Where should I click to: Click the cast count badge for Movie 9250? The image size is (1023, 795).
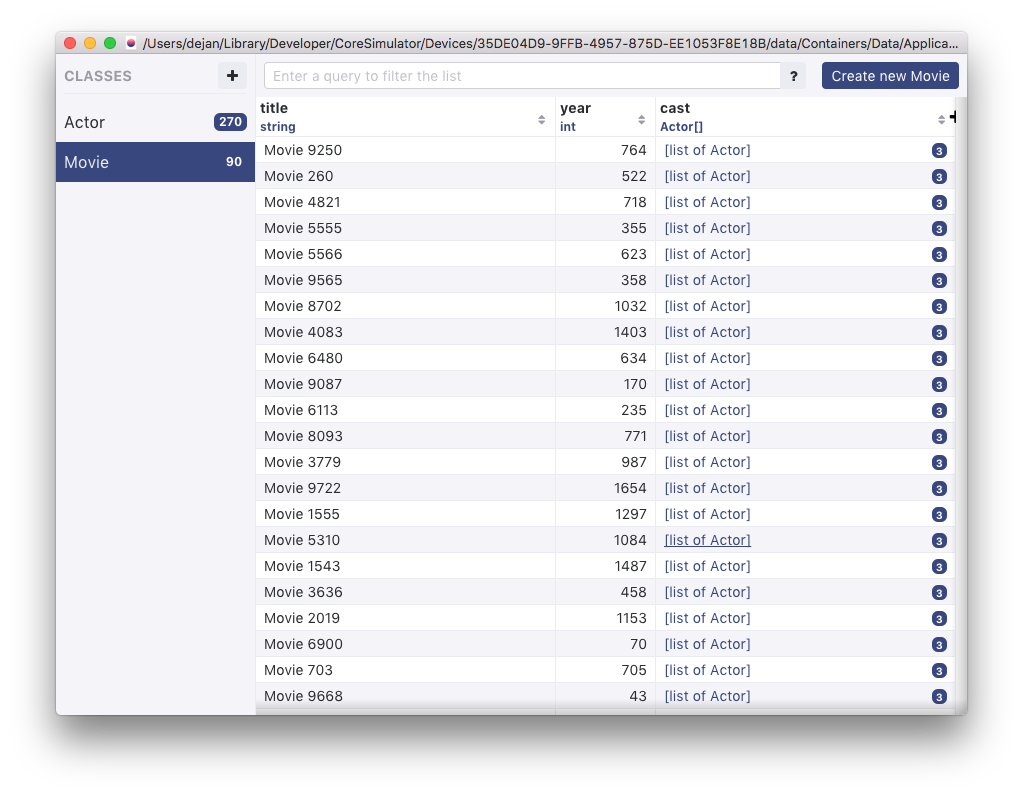coord(939,151)
